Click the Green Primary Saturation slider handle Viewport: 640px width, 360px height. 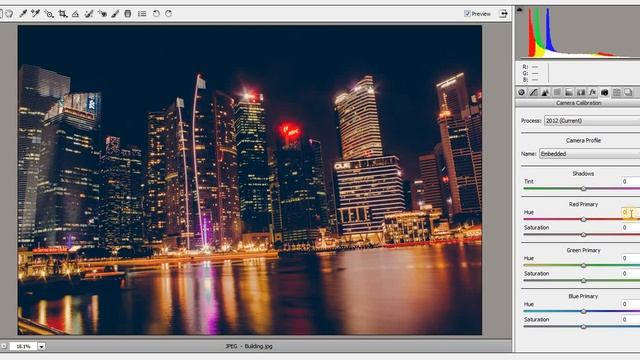(x=584, y=281)
